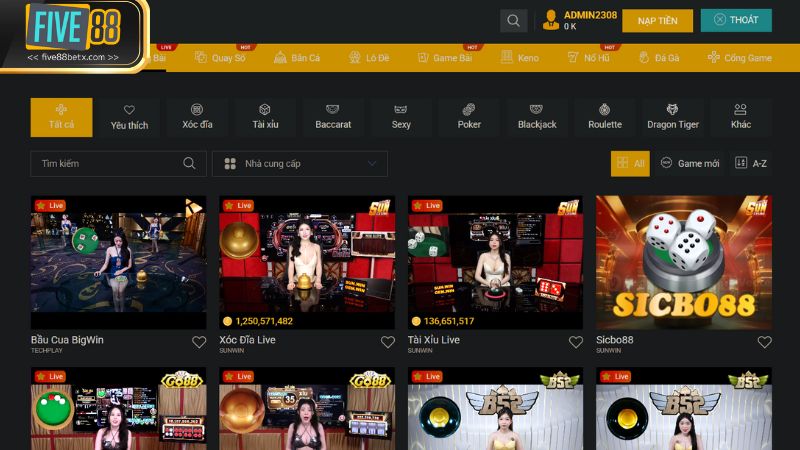The height and width of the screenshot is (450, 800).
Task: Click the Live badge on Tài Xỉu Live
Action: point(427,205)
